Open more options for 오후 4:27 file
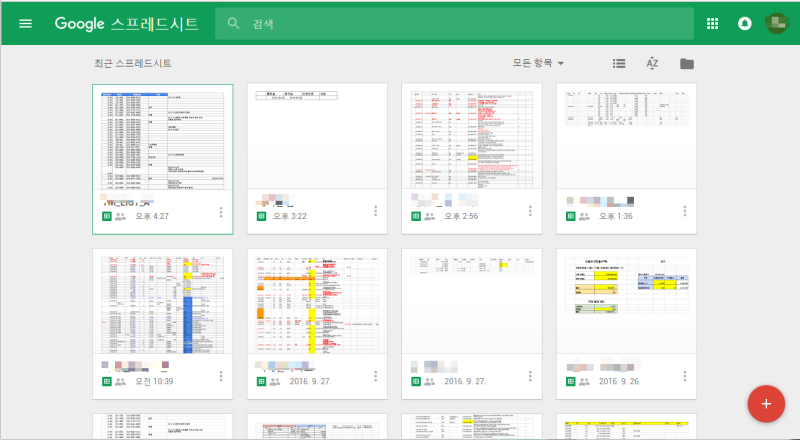Image resolution: width=800 pixels, height=440 pixels. click(x=221, y=212)
